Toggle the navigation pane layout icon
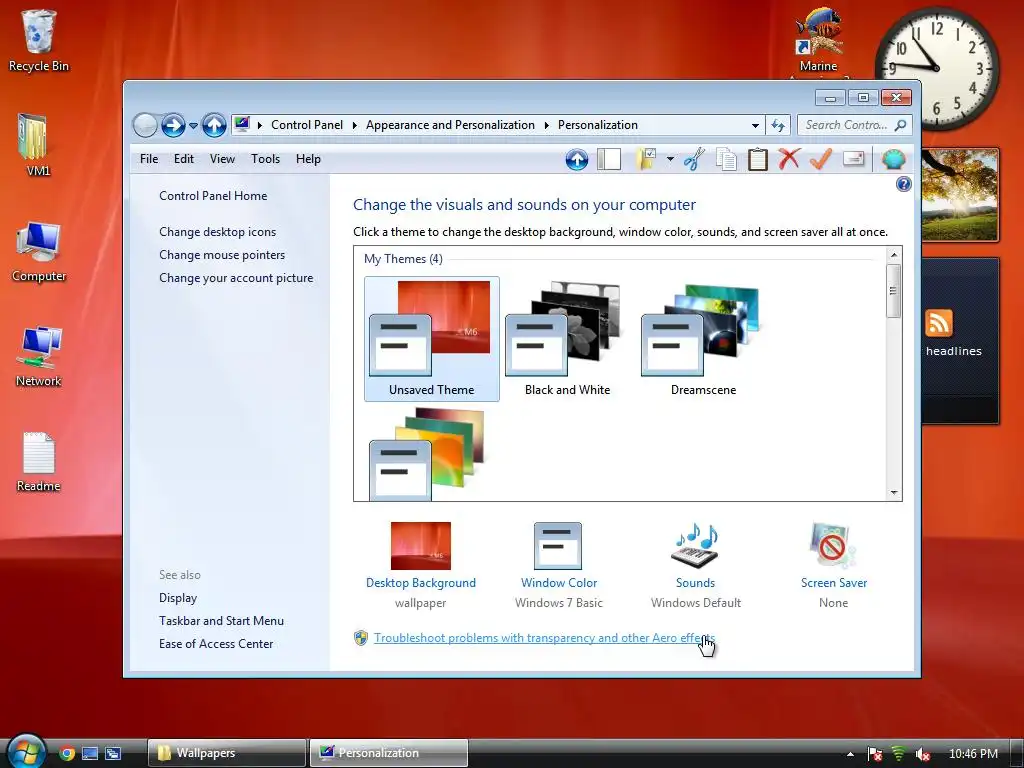The height and width of the screenshot is (768, 1024). click(x=609, y=159)
